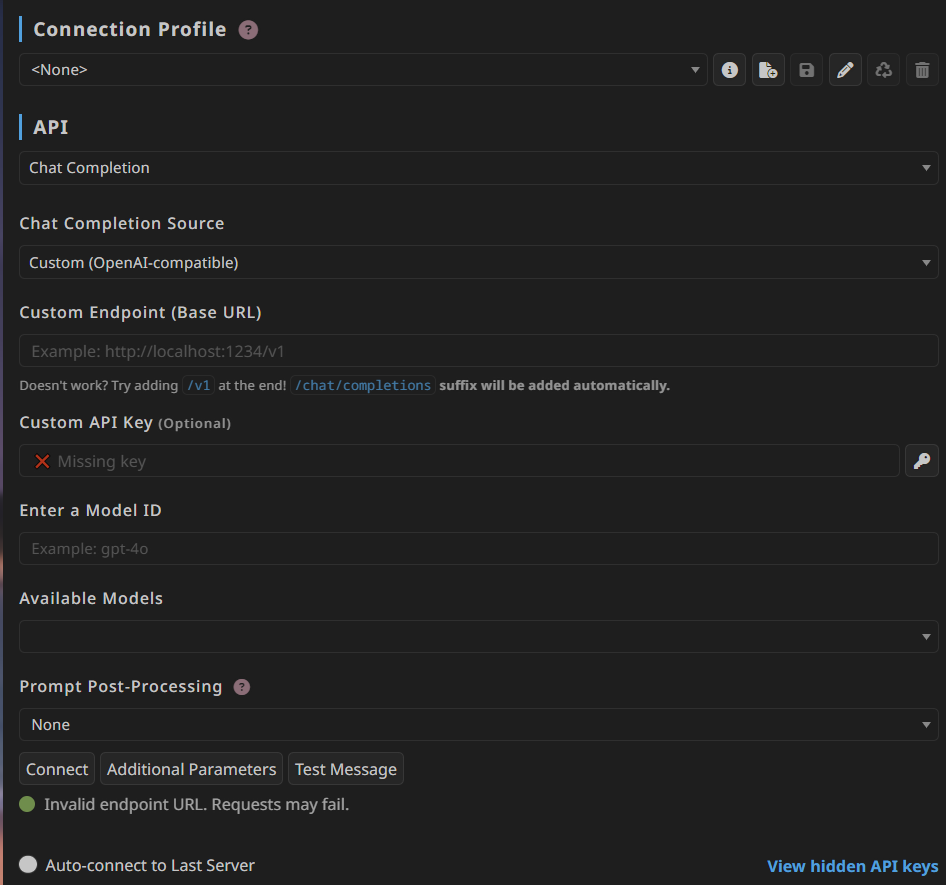Save the current connection profile
The width and height of the screenshot is (946, 885).
pyautogui.click(x=807, y=70)
